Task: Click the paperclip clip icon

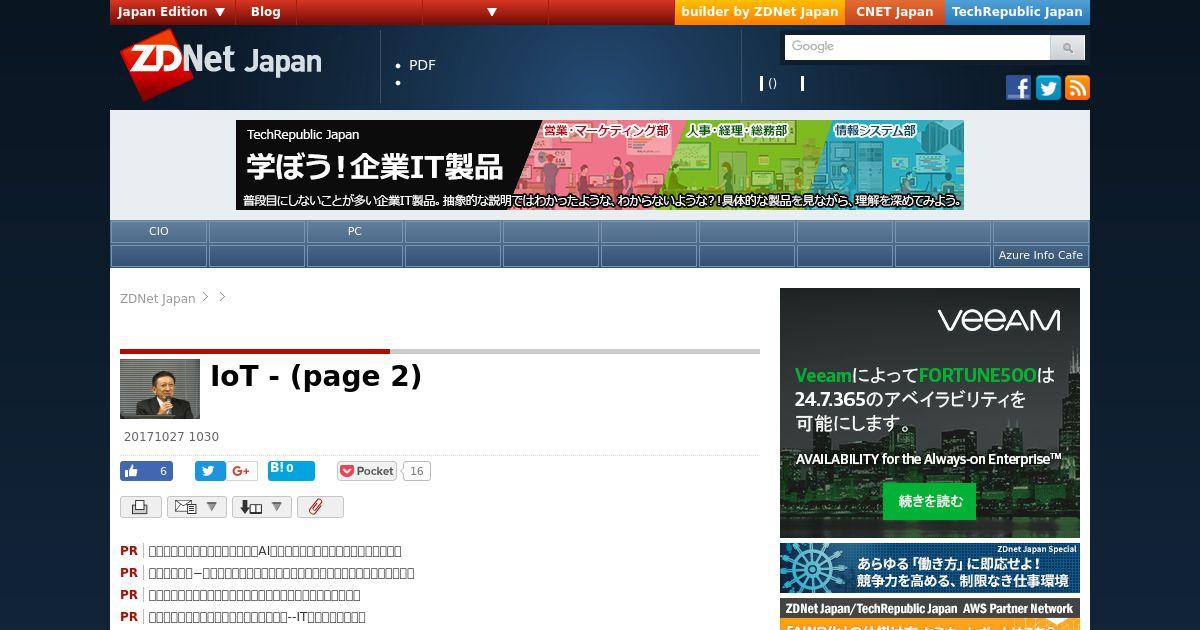Action: pyautogui.click(x=320, y=507)
